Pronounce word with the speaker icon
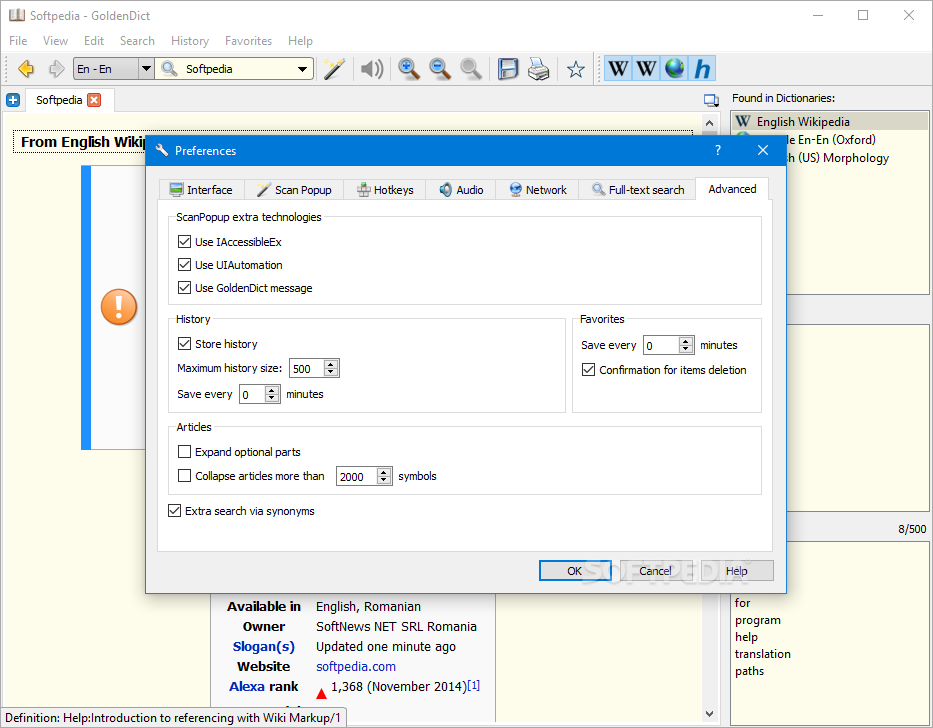Viewport: 933px width, 728px height. pyautogui.click(x=372, y=69)
